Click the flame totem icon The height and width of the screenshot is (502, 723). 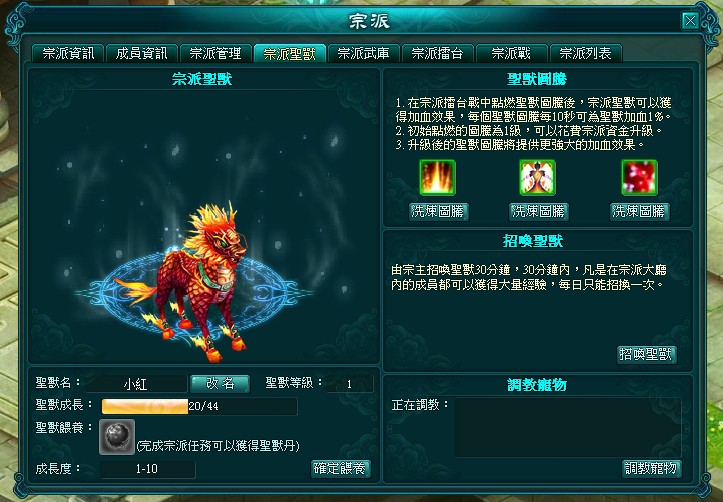tap(437, 177)
